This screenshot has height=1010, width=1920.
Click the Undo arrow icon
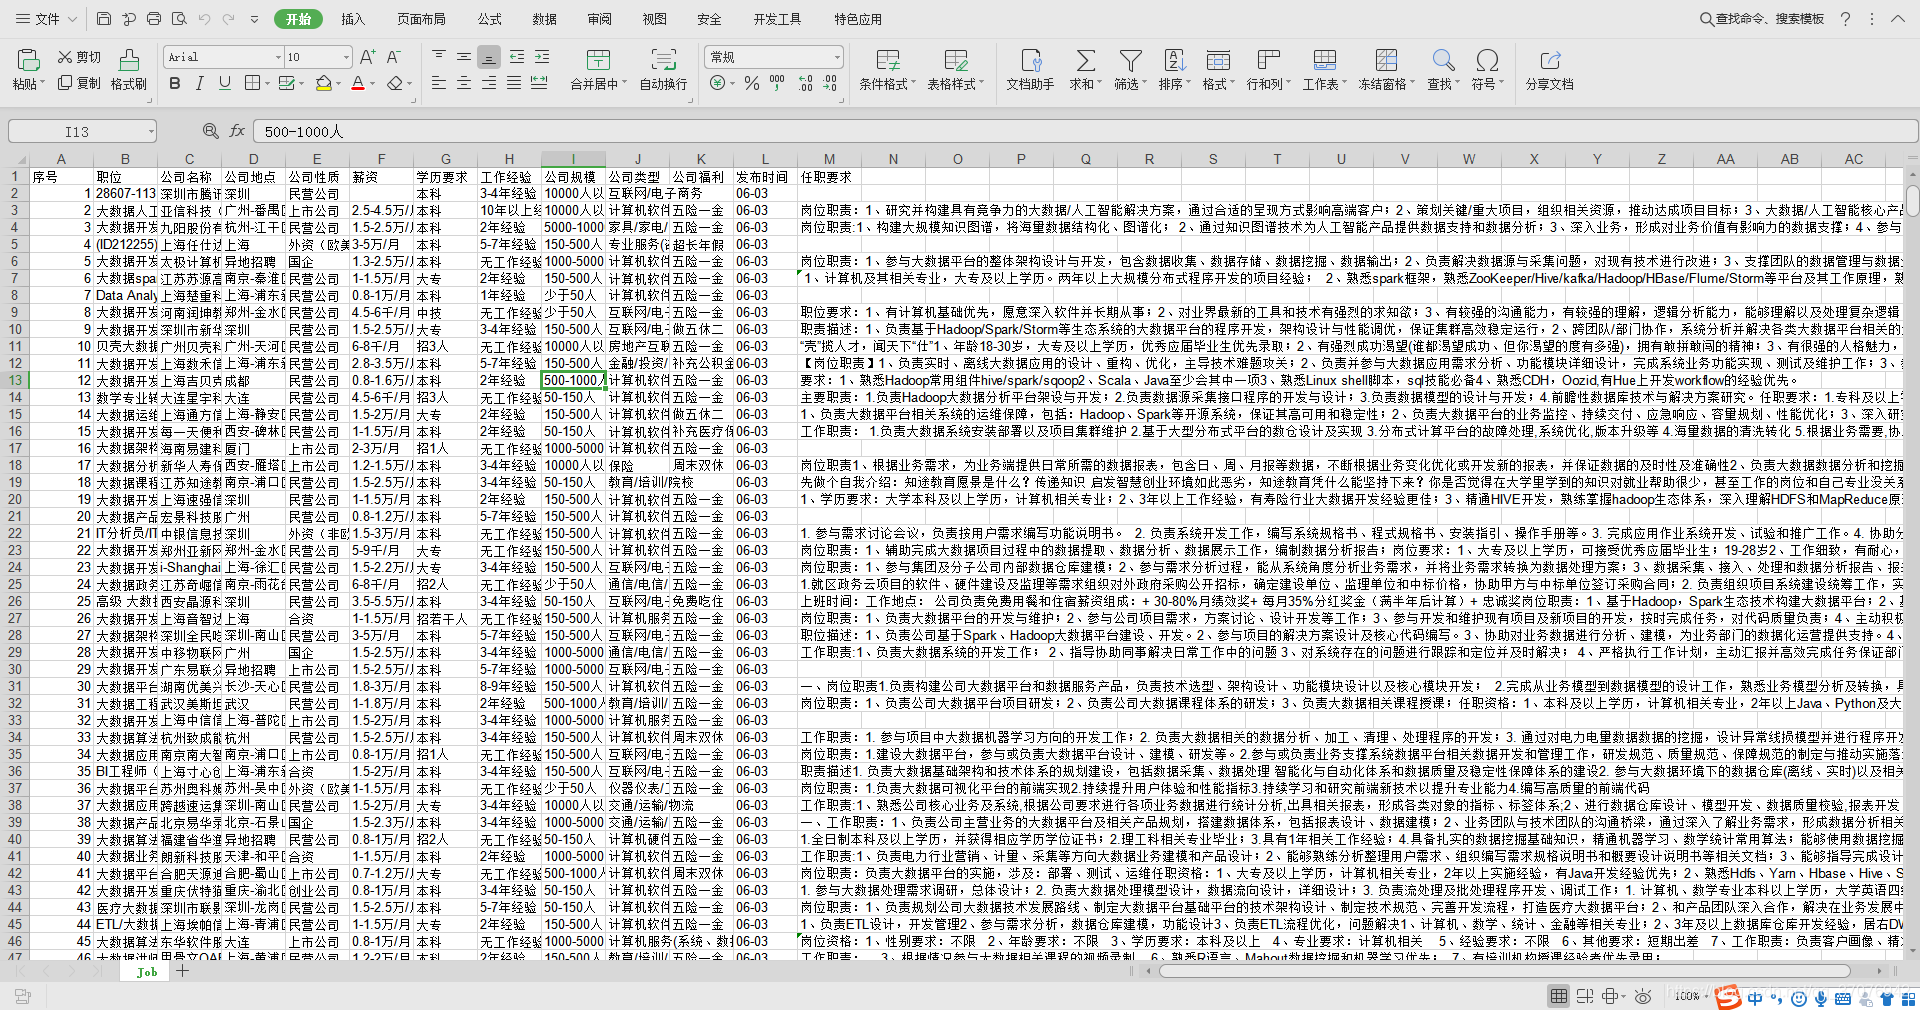(204, 19)
